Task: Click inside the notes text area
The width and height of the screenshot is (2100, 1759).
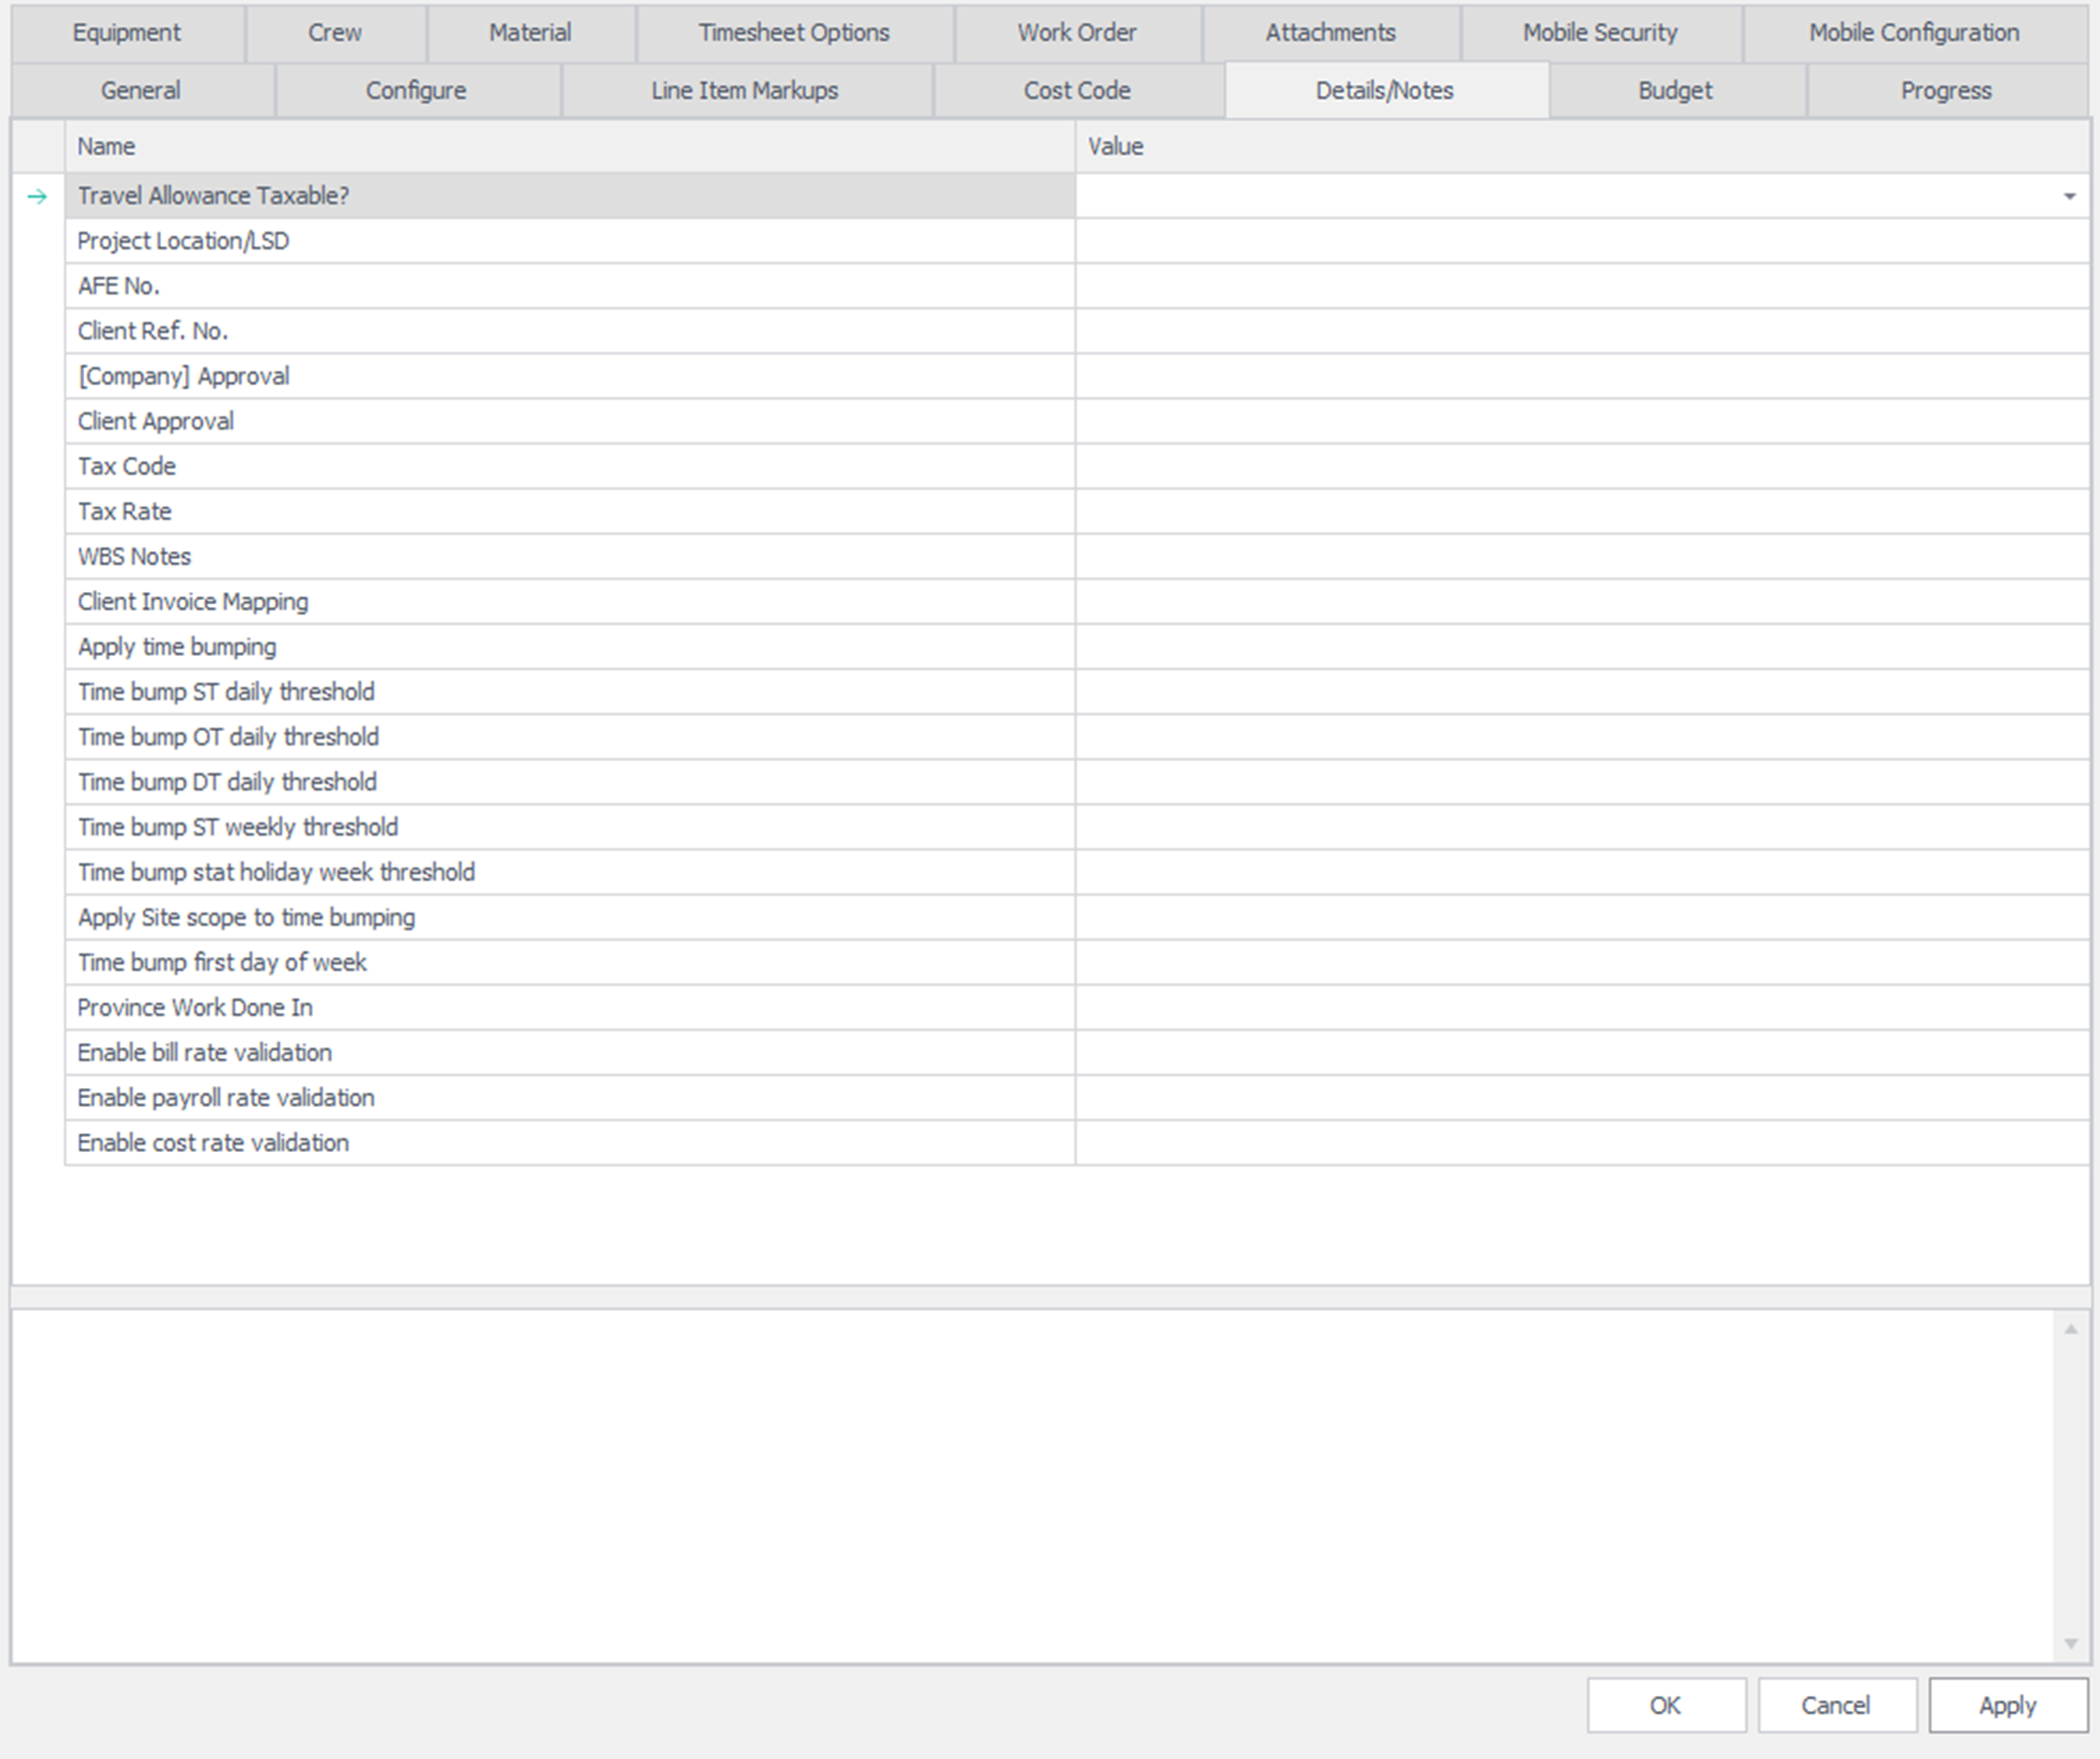Action: (x=1030, y=1485)
